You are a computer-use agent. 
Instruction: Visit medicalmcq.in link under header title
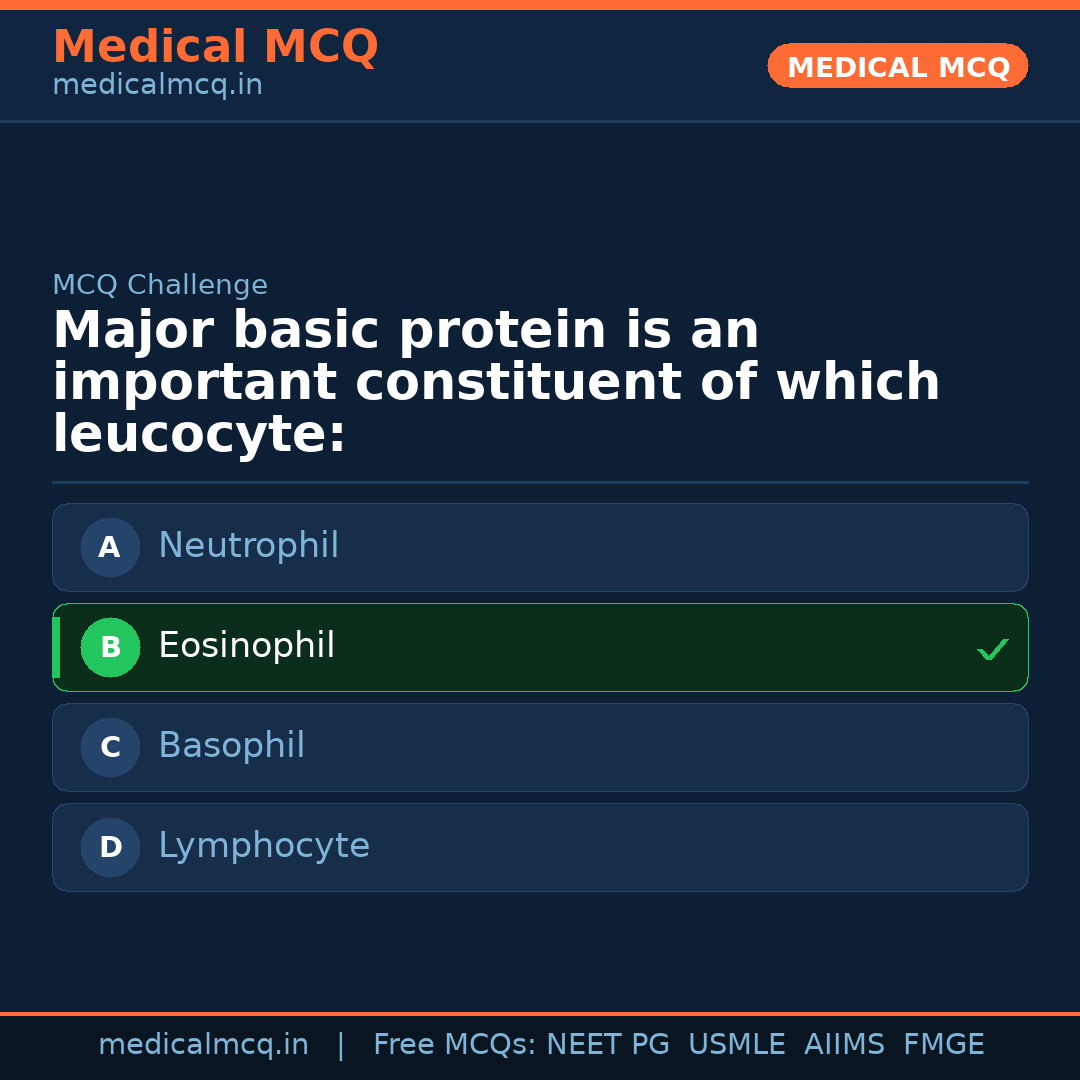pos(157,85)
